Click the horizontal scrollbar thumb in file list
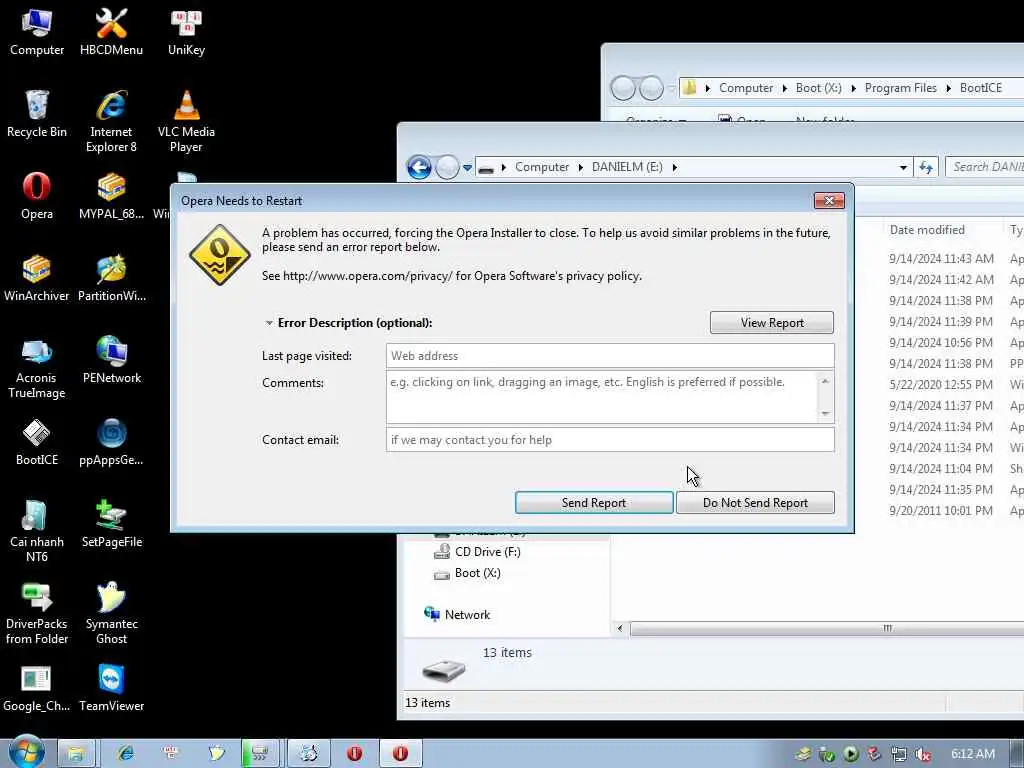Screen dimensions: 1024x768 (827, 629)
